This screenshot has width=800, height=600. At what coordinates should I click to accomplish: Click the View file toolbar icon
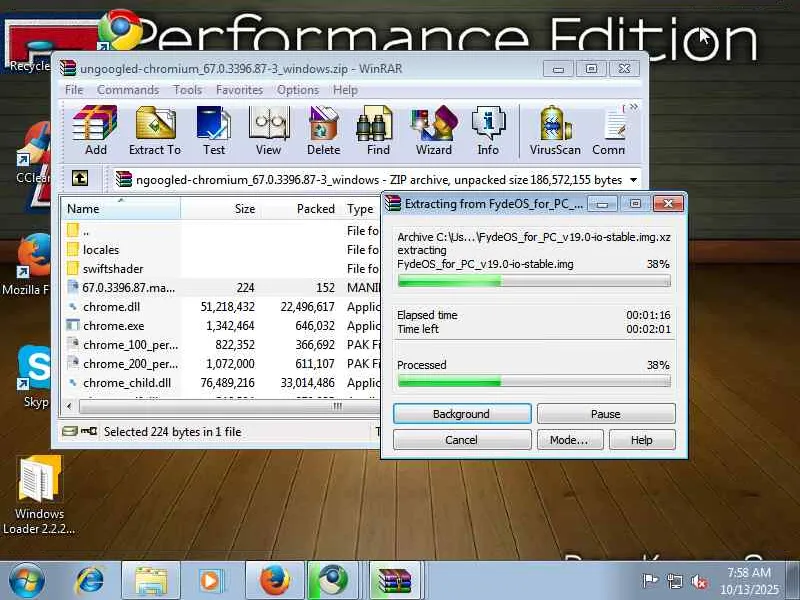tap(268, 131)
